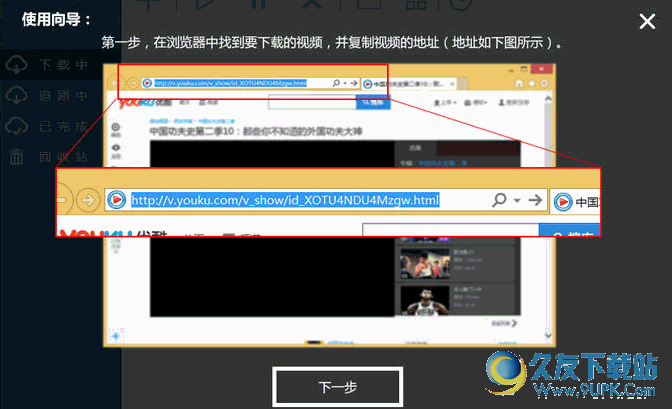
Task: Click the tutorial screenshot showing the Youku page
Action: [329, 205]
